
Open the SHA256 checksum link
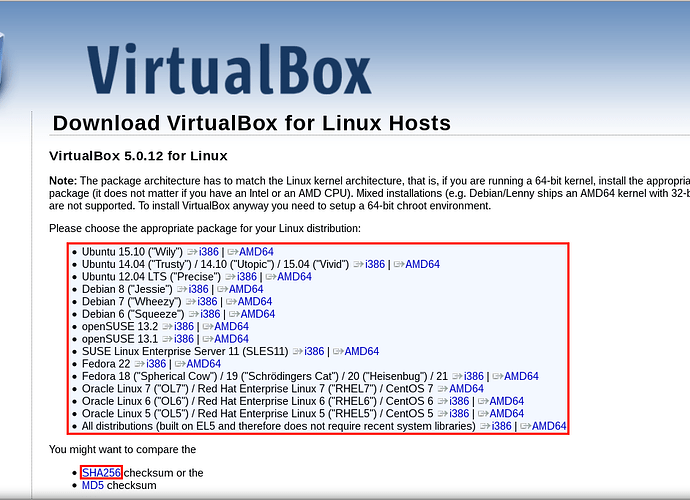coord(101,472)
